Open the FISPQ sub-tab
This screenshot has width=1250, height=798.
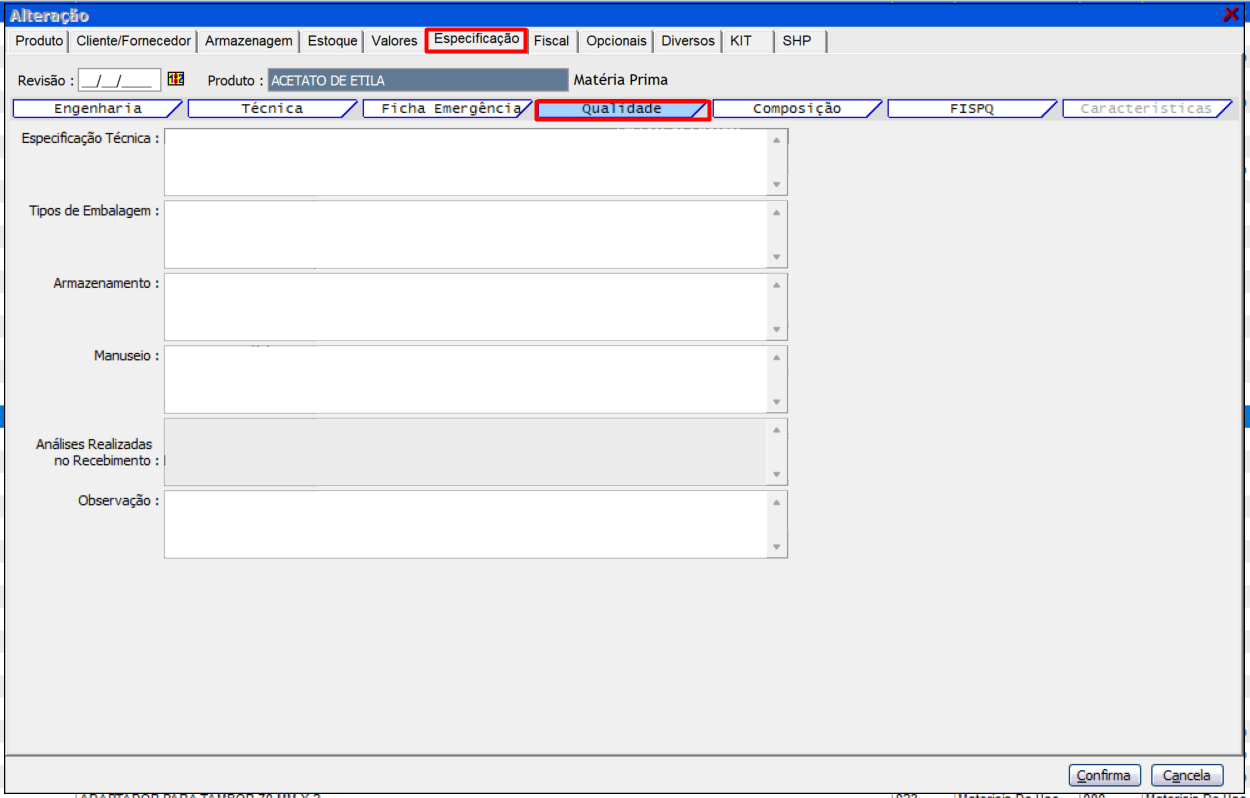point(971,109)
